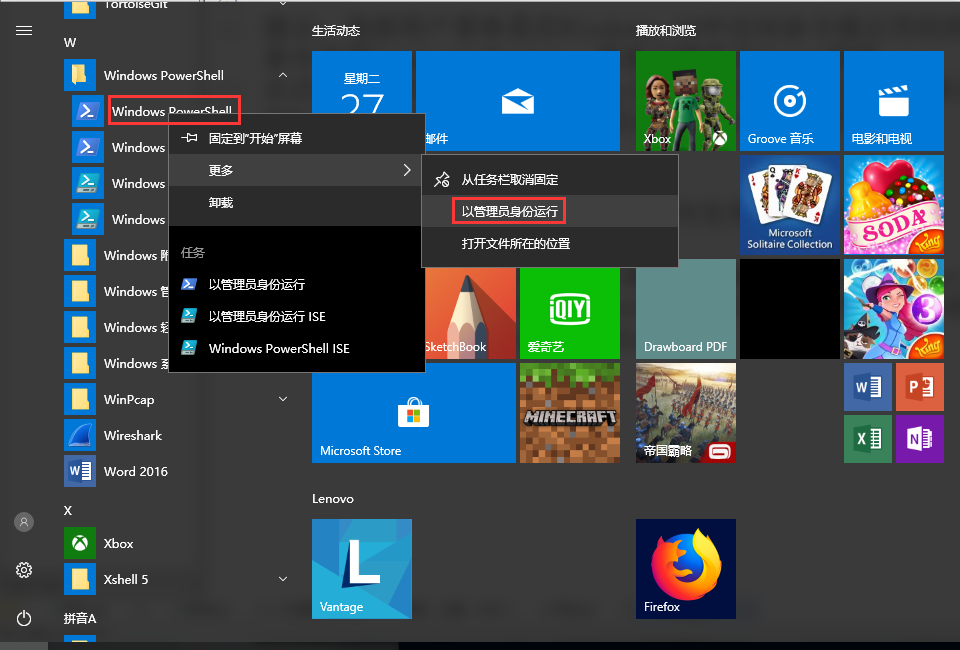This screenshot has height=650, width=960.
Task: Click the Excel small tile
Action: click(867, 438)
